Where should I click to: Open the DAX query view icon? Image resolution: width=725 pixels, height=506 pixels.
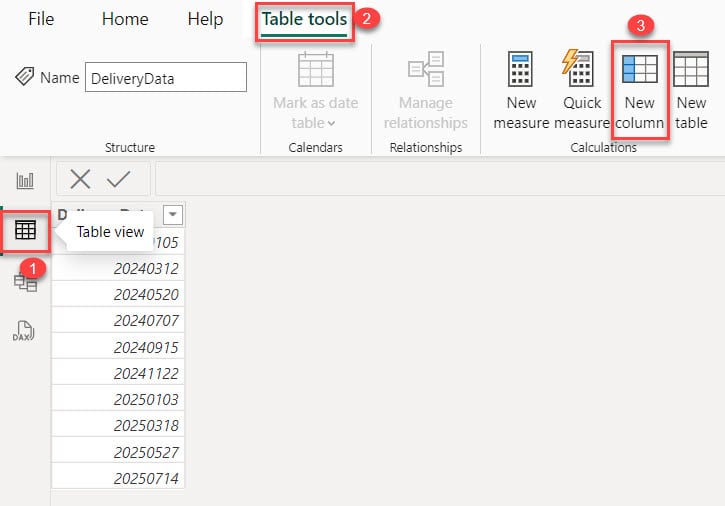[24, 331]
